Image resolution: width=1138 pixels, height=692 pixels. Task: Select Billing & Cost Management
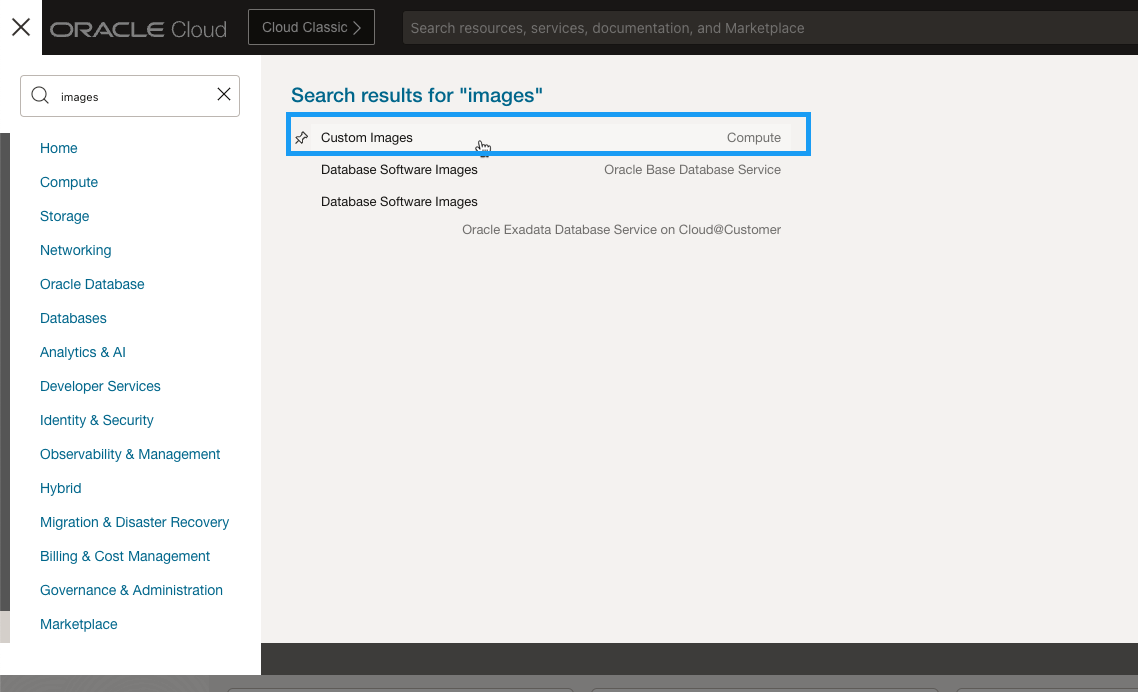tap(124, 556)
